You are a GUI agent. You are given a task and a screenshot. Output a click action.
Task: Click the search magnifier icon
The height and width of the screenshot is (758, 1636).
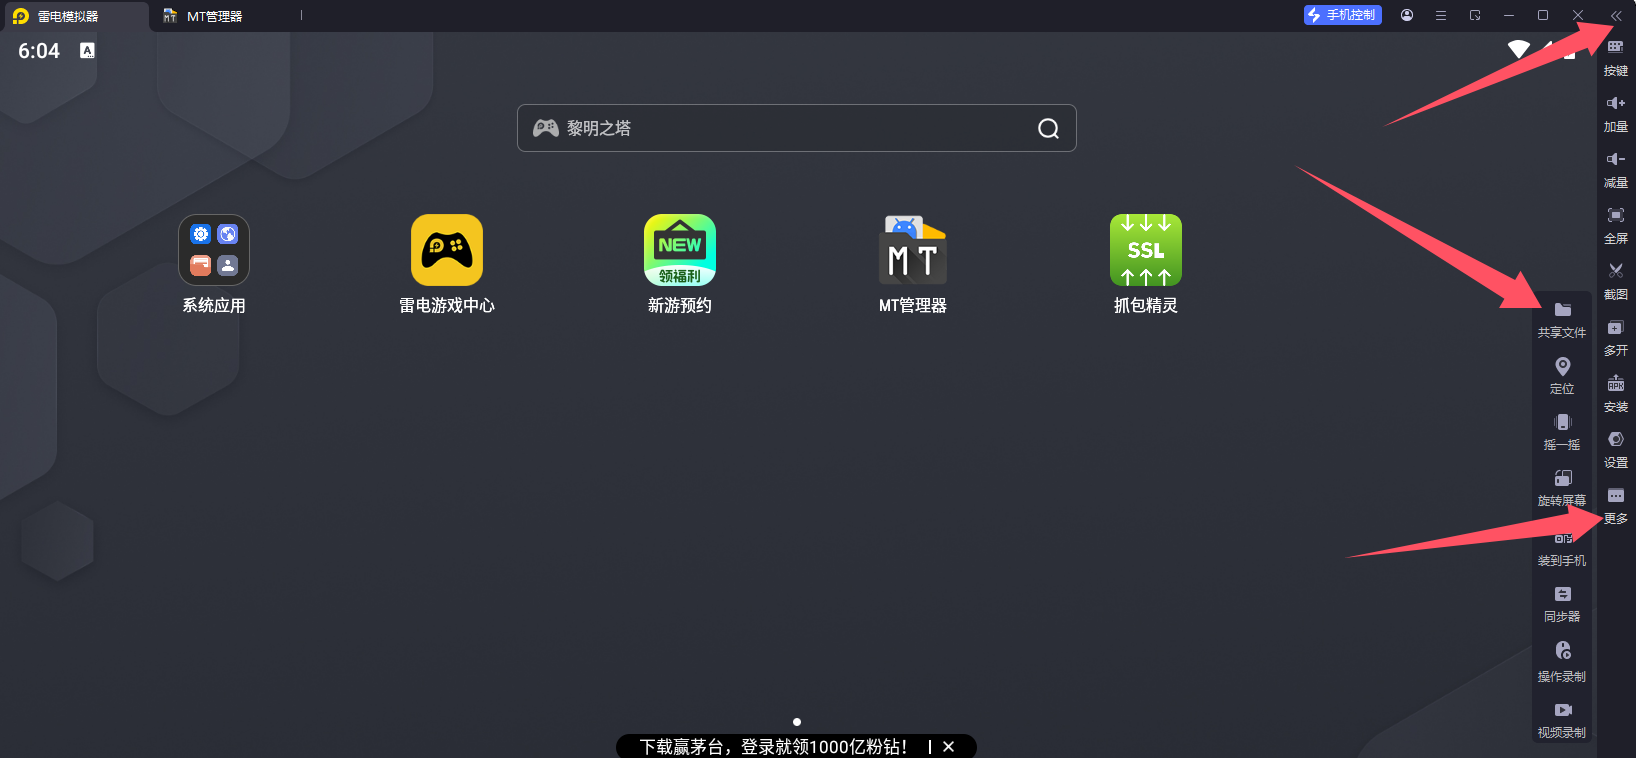(x=1048, y=128)
